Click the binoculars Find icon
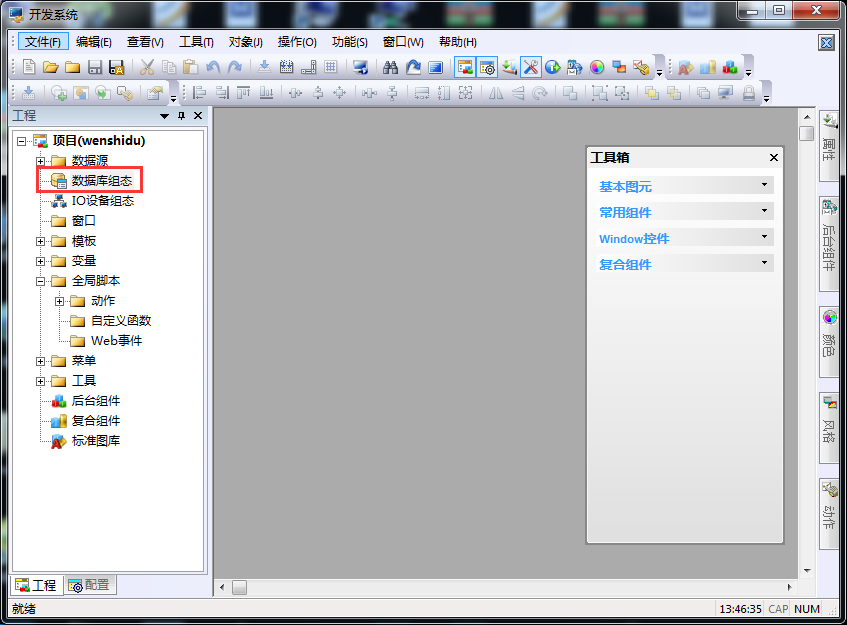The height and width of the screenshot is (625, 847). (x=390, y=67)
